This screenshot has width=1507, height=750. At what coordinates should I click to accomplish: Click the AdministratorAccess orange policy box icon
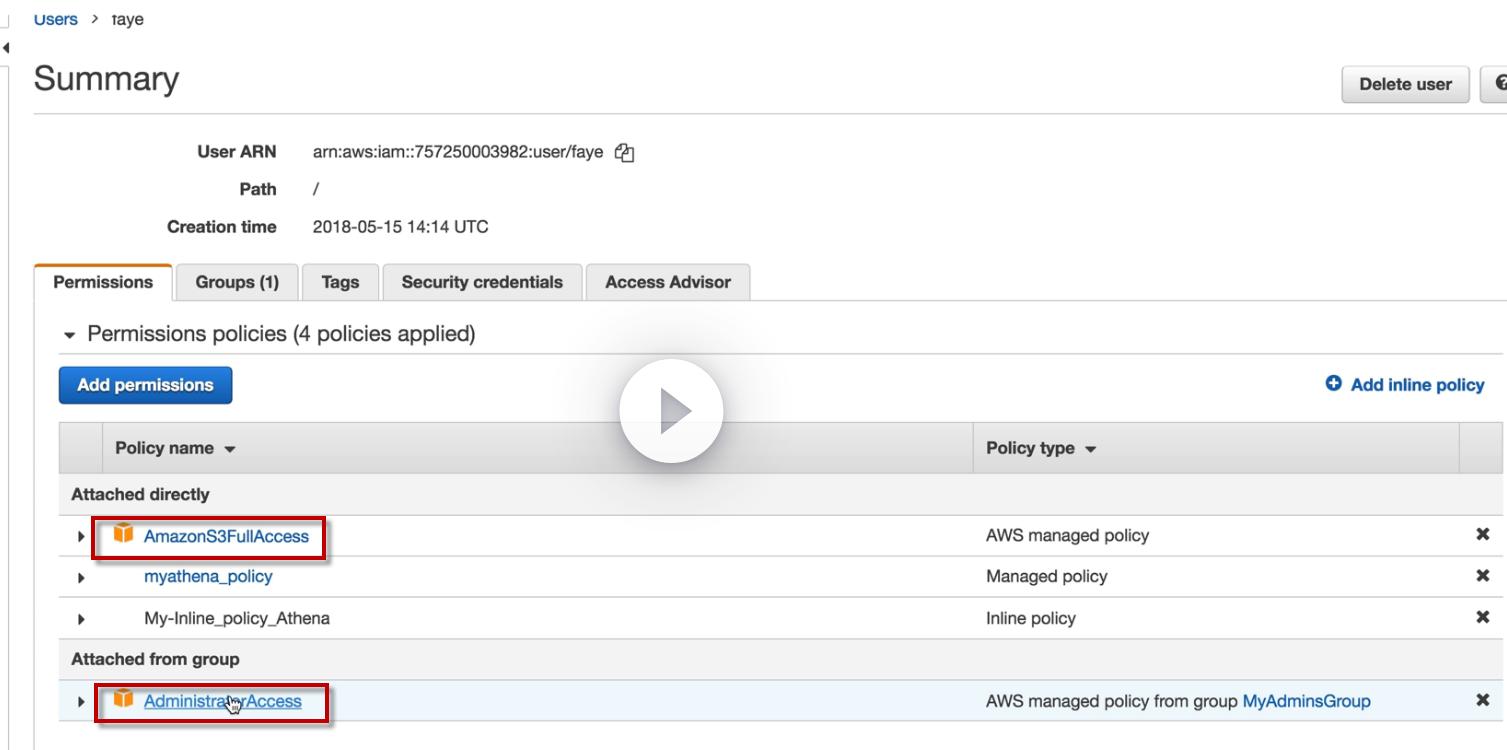point(123,699)
